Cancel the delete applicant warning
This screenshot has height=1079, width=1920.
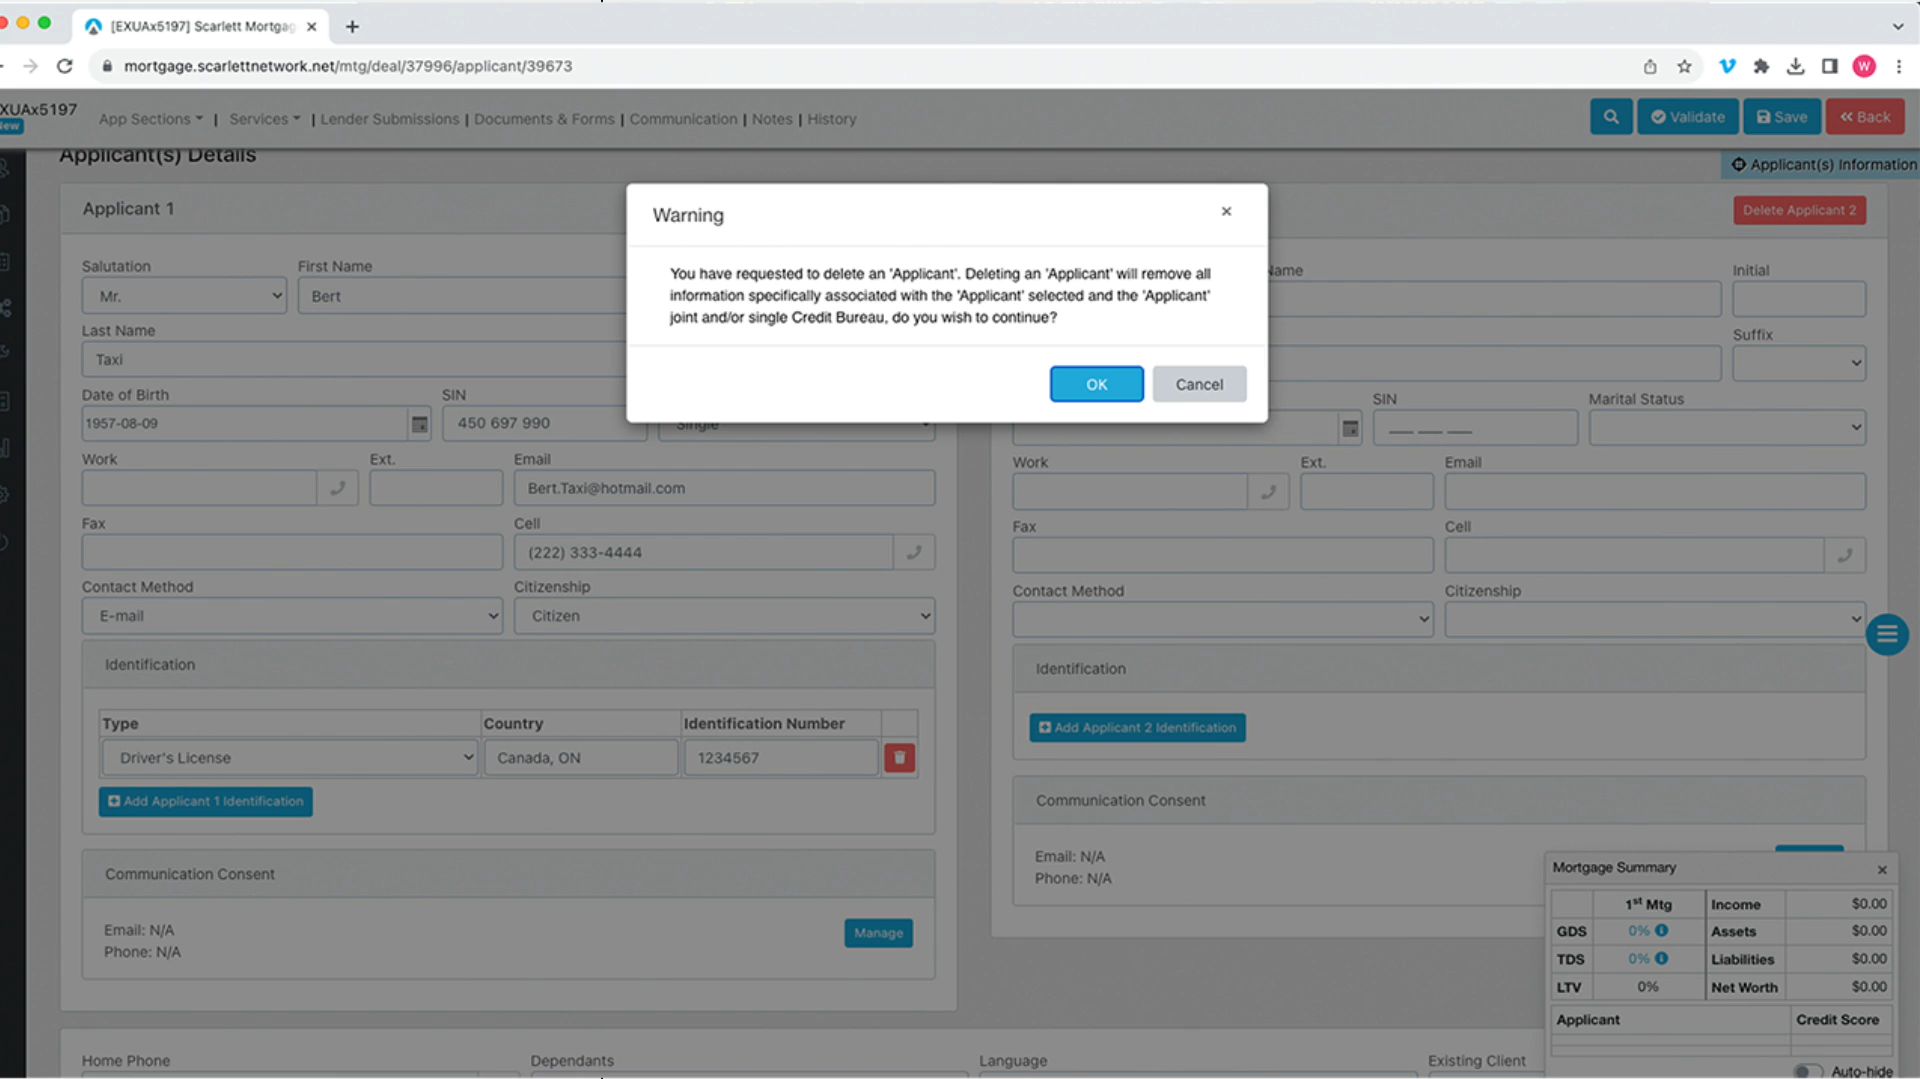[1198, 384]
